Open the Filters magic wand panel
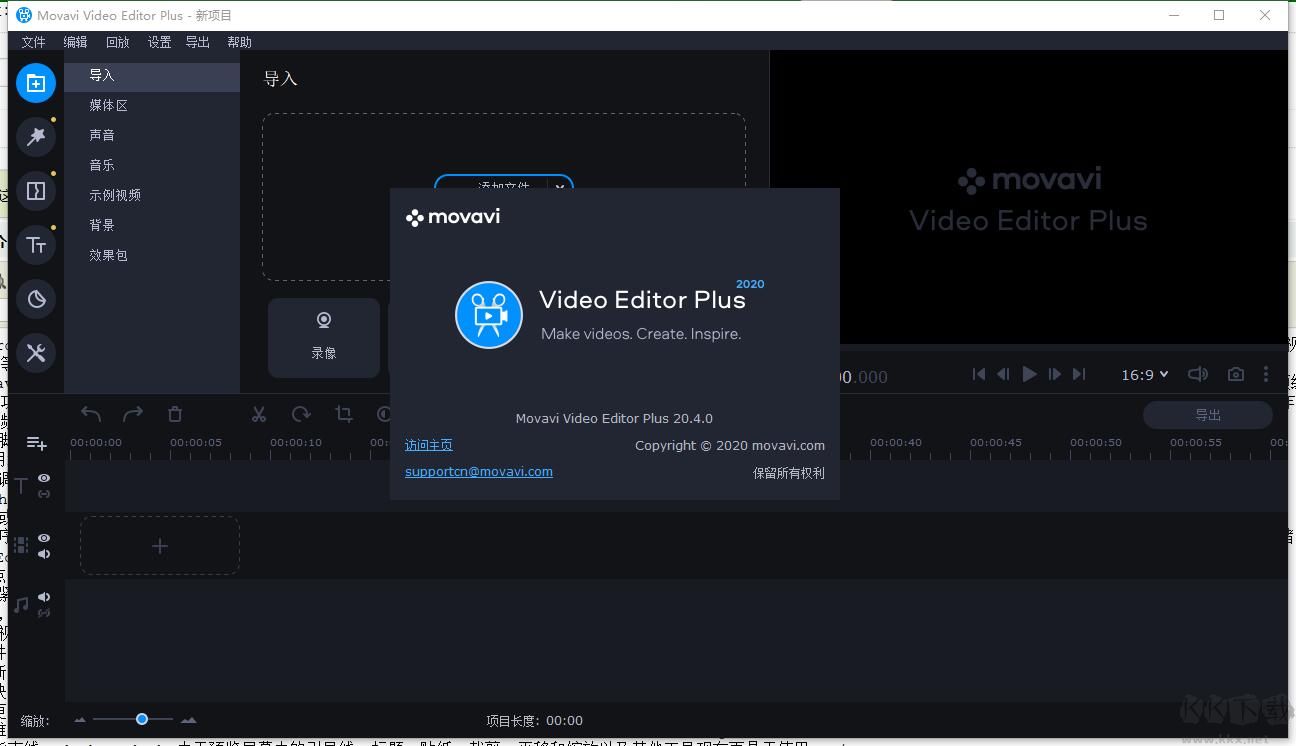Screen dimensions: 1296x746 pyautogui.click(x=36, y=136)
